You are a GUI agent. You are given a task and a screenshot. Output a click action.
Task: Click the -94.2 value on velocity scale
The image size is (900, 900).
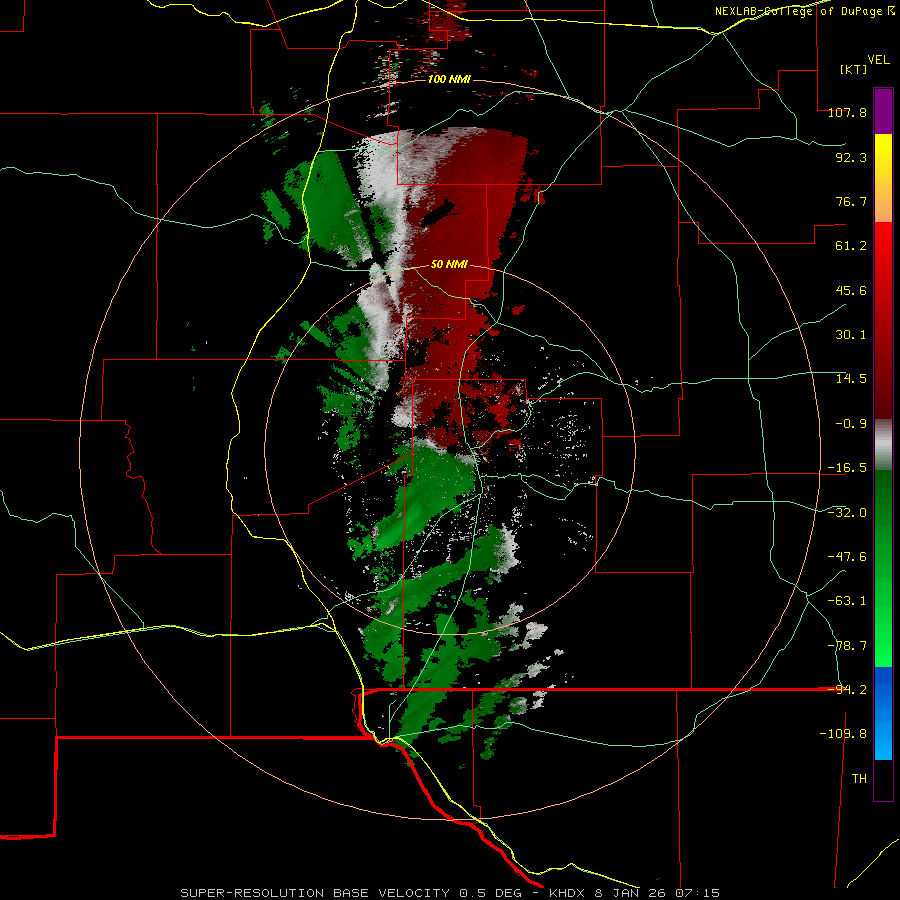click(x=847, y=689)
